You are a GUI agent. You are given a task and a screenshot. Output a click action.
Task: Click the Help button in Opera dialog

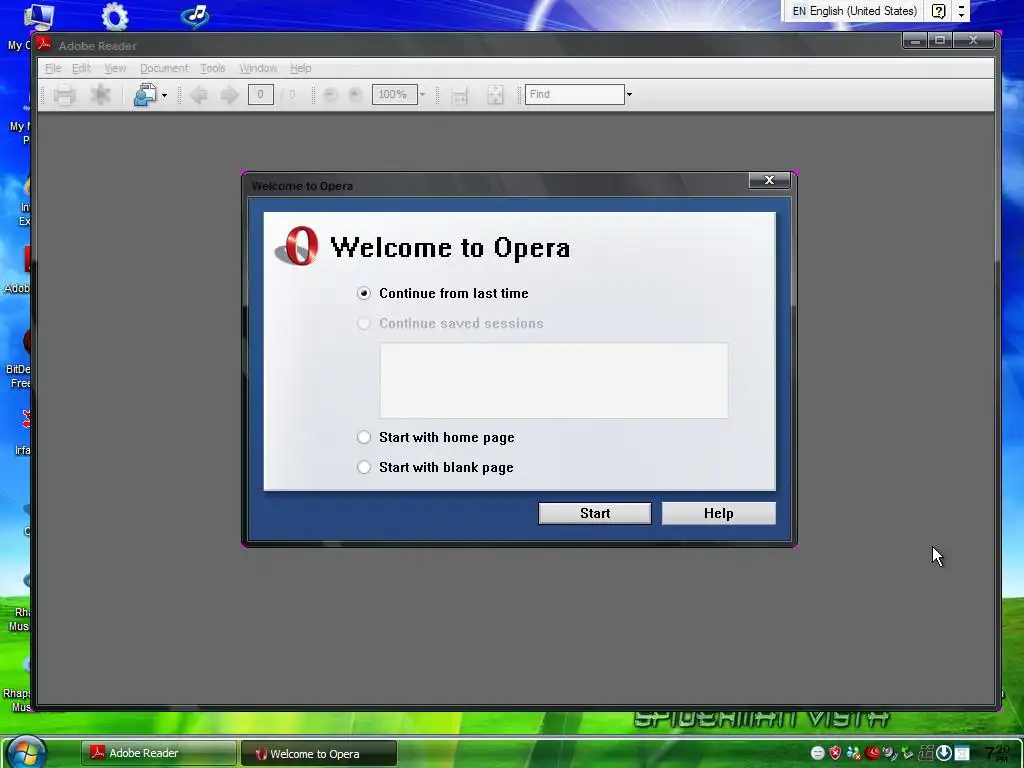coord(718,513)
